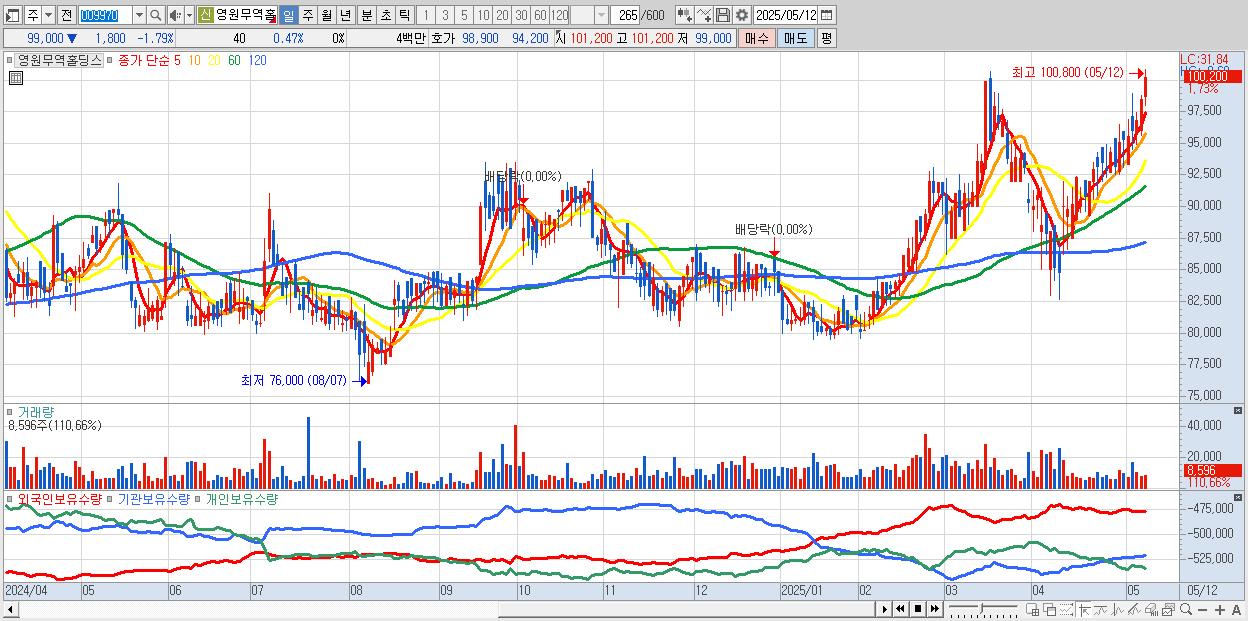Click the eraser tool icon
1248x621 pixels.
point(1151,610)
